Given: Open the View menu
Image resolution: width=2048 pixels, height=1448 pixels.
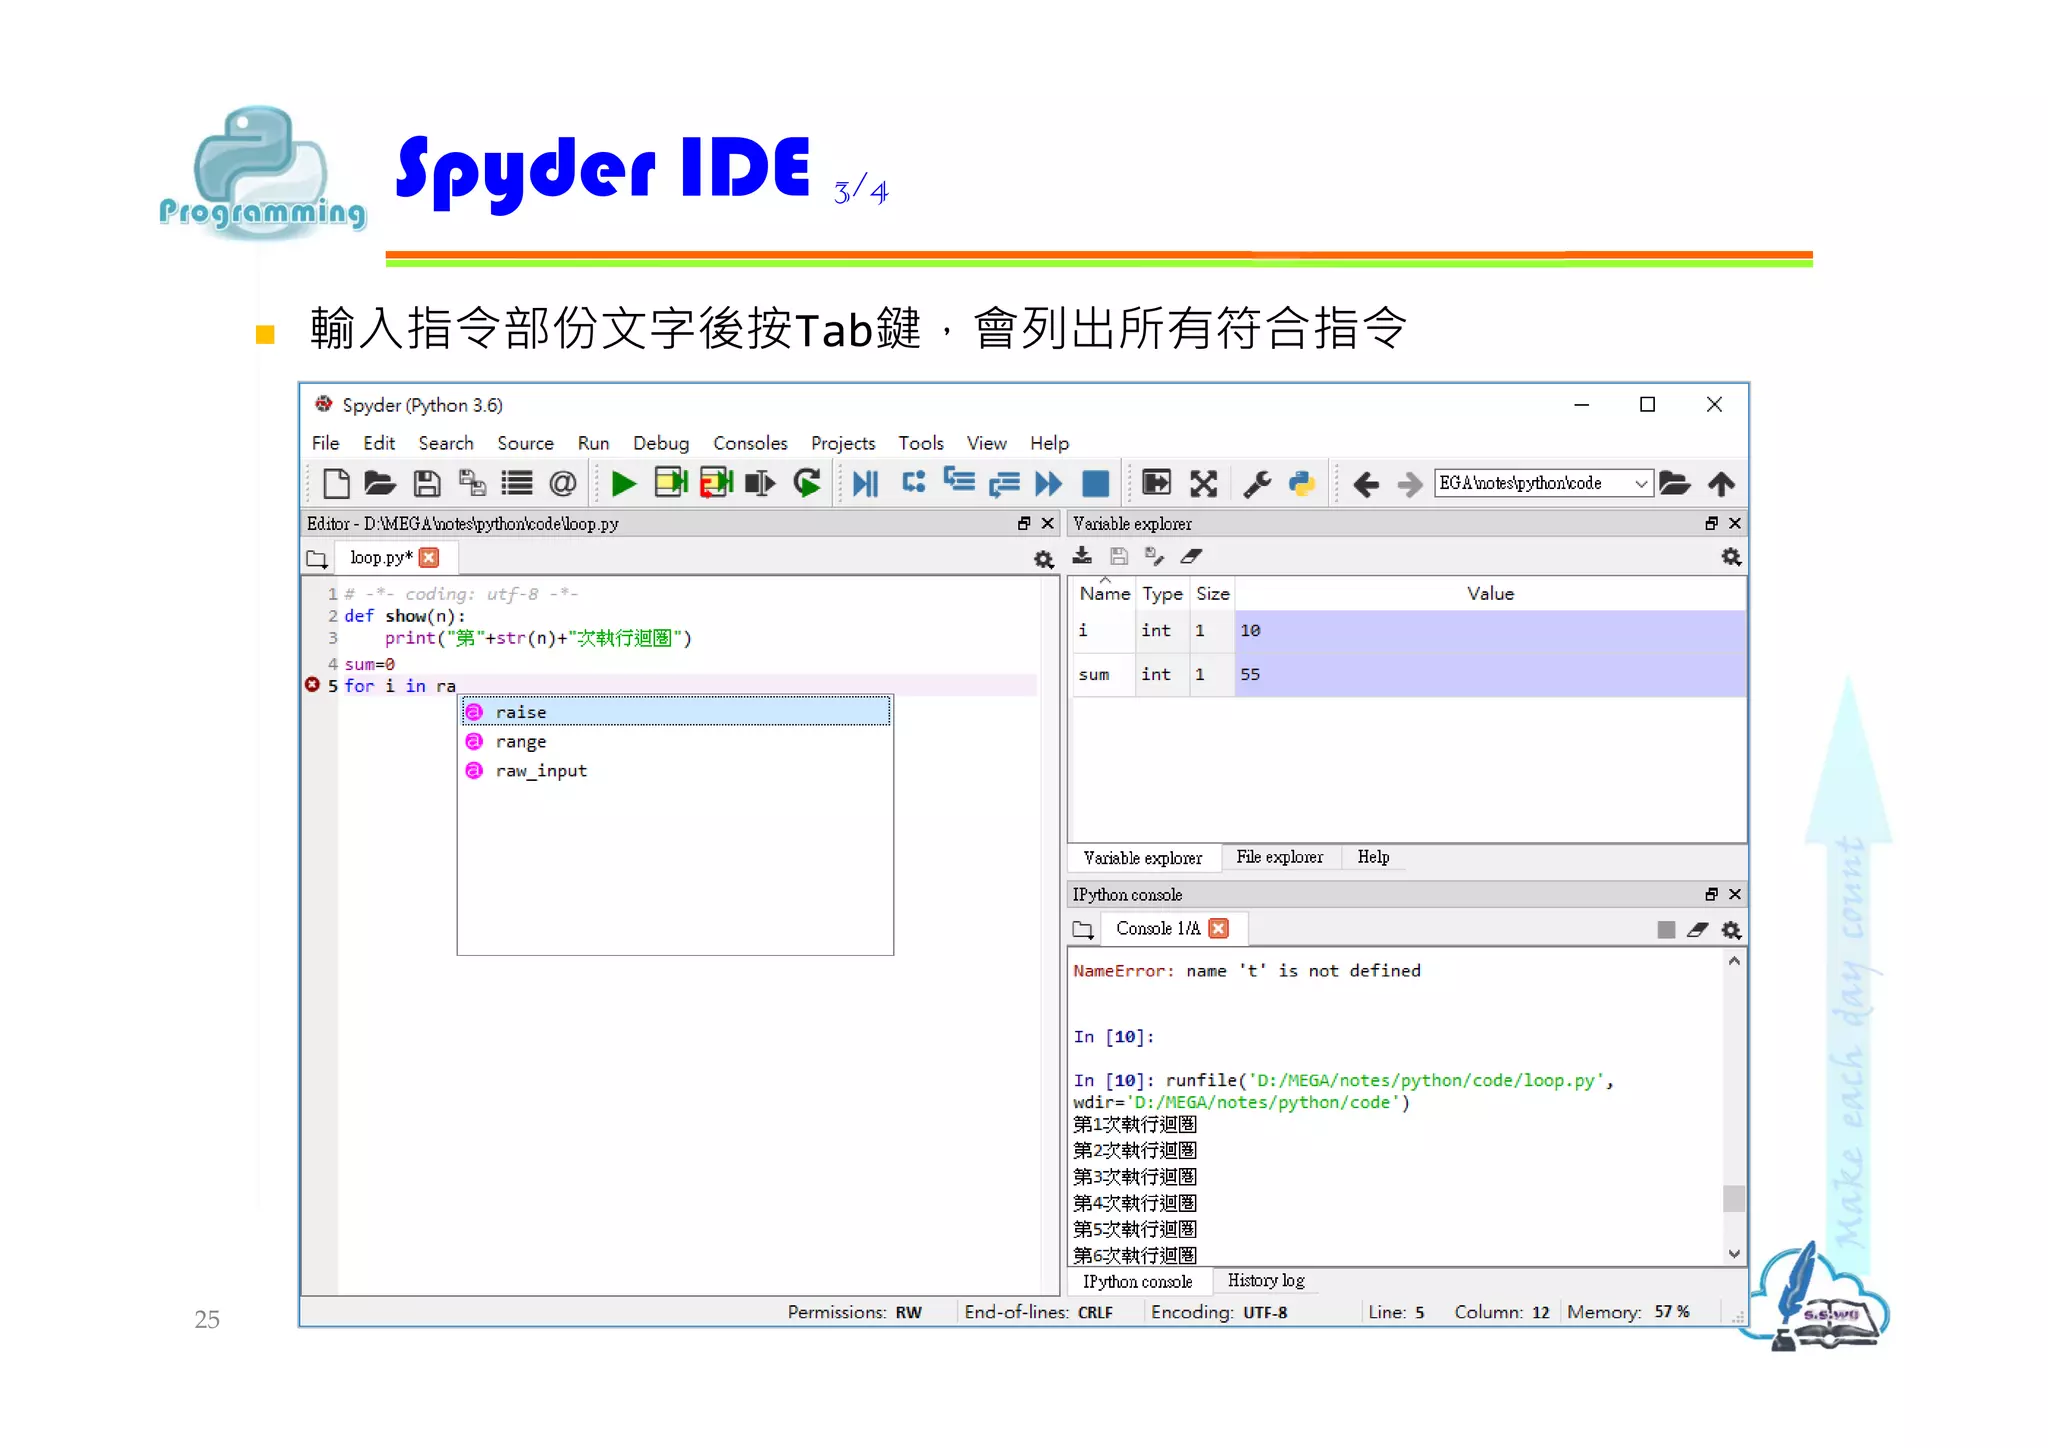Looking at the screenshot, I should tap(986, 443).
